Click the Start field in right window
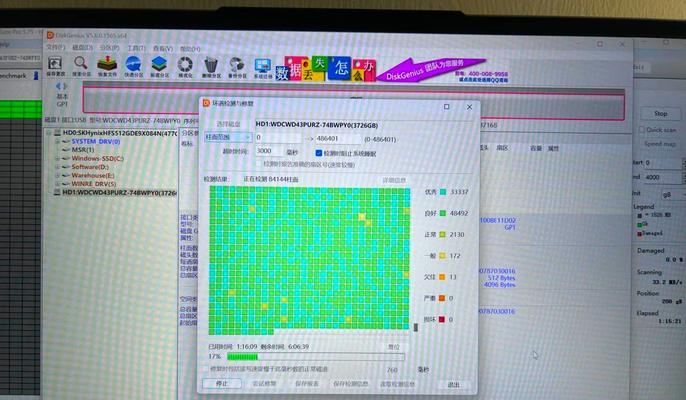 tap(663, 162)
